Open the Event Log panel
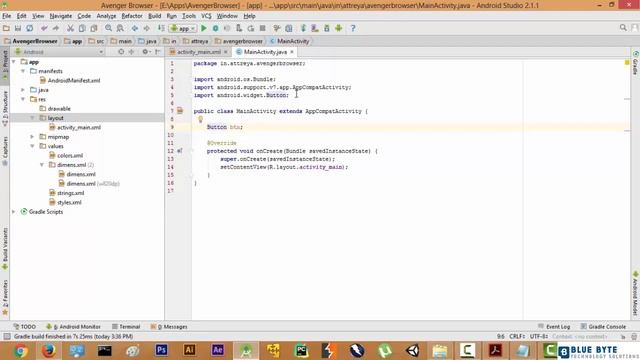 coord(554,327)
